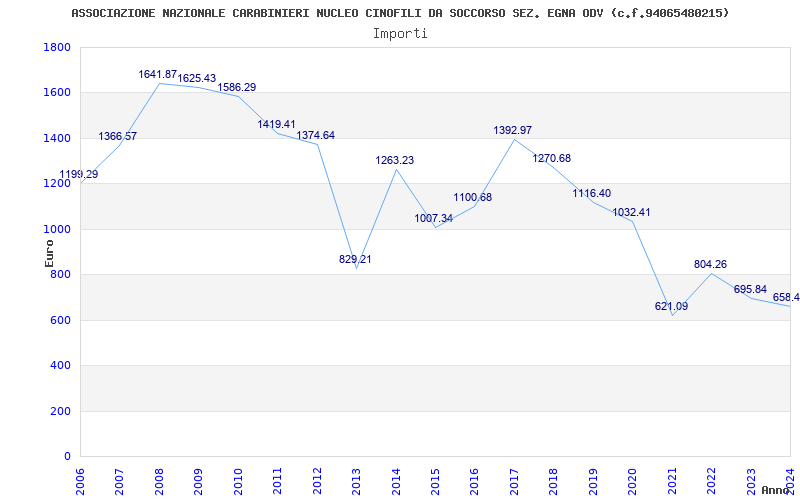Screen dimensions: 800x500
Task: Click the Euro y-axis title
Action: pos(49,253)
